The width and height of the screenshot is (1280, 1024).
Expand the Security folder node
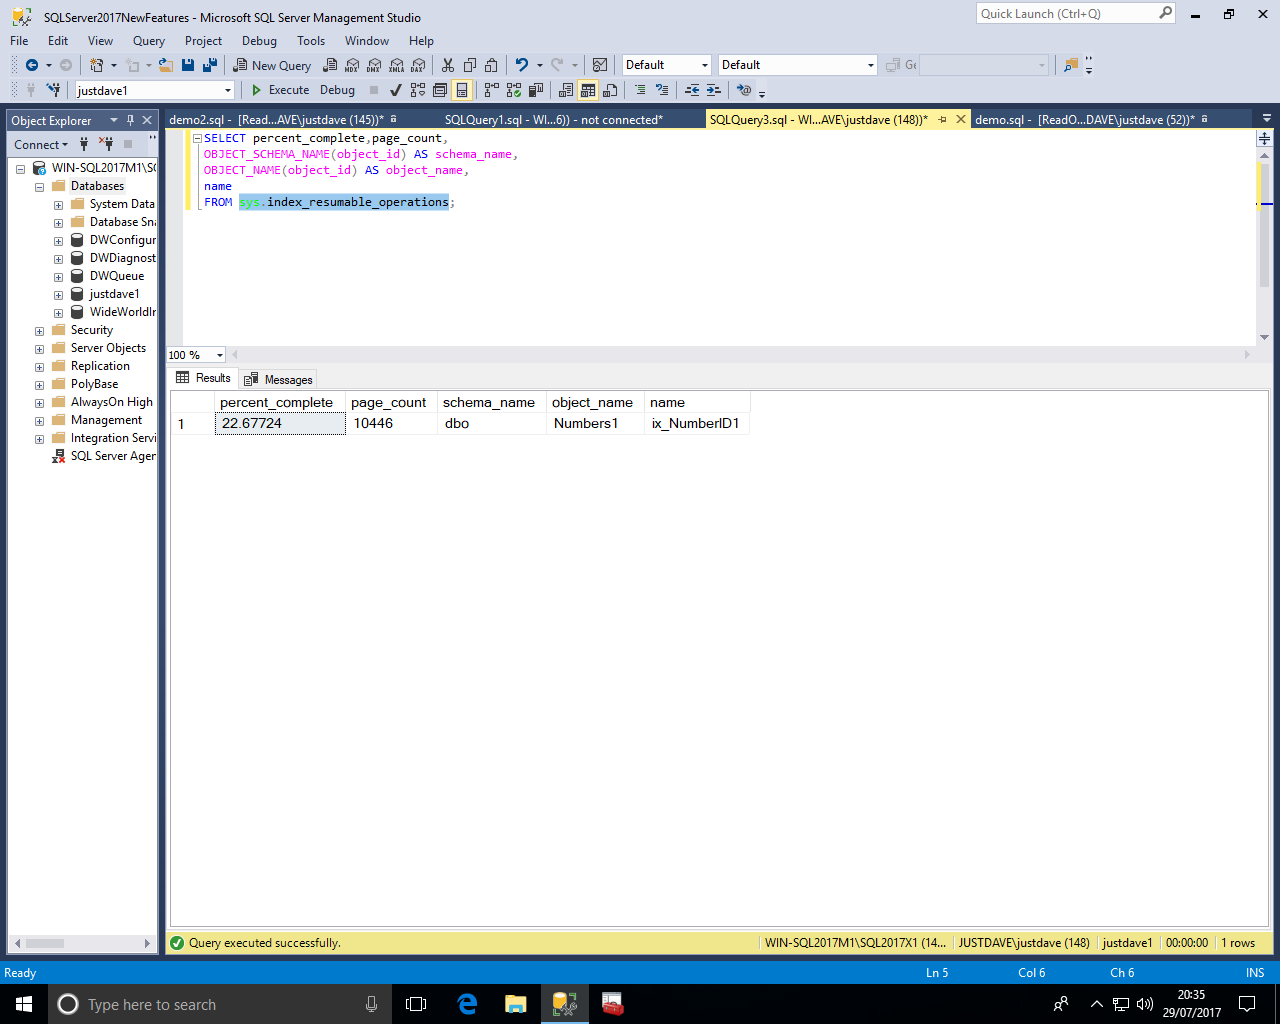[x=40, y=331]
